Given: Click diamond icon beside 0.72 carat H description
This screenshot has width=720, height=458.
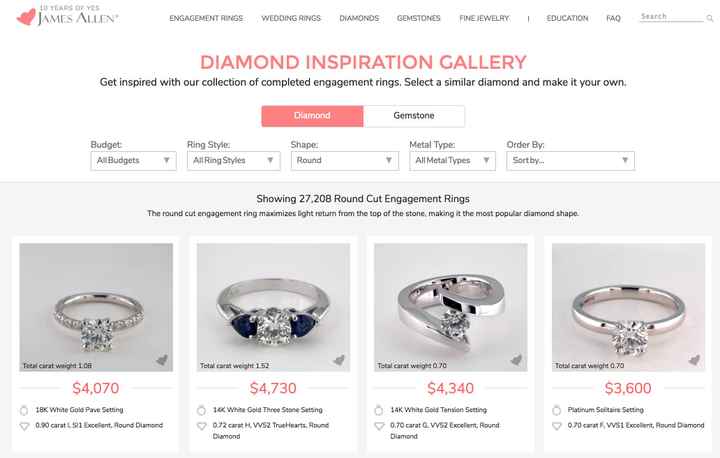Looking at the screenshot, I should [201, 425].
